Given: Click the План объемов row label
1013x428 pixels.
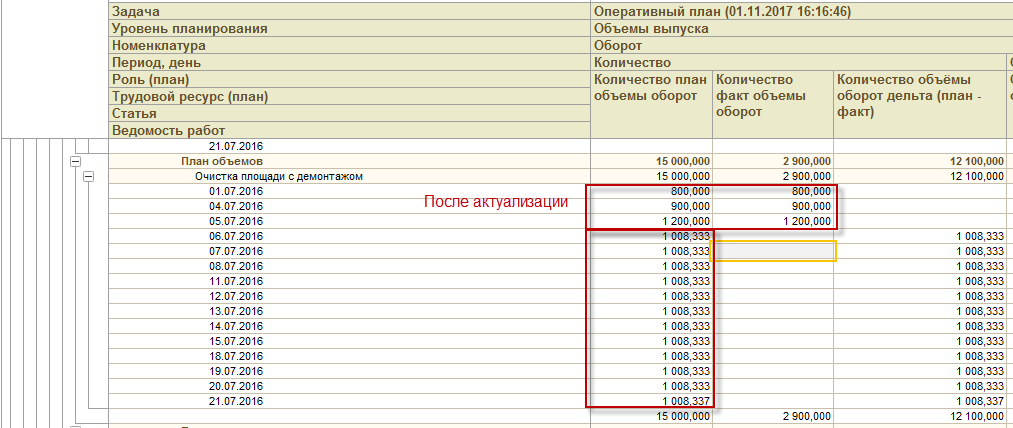Looking at the screenshot, I should [222, 161].
